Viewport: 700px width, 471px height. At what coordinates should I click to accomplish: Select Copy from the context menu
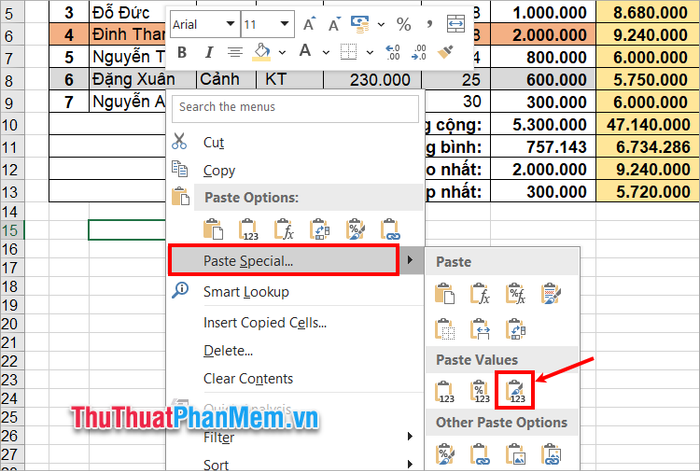[x=219, y=170]
